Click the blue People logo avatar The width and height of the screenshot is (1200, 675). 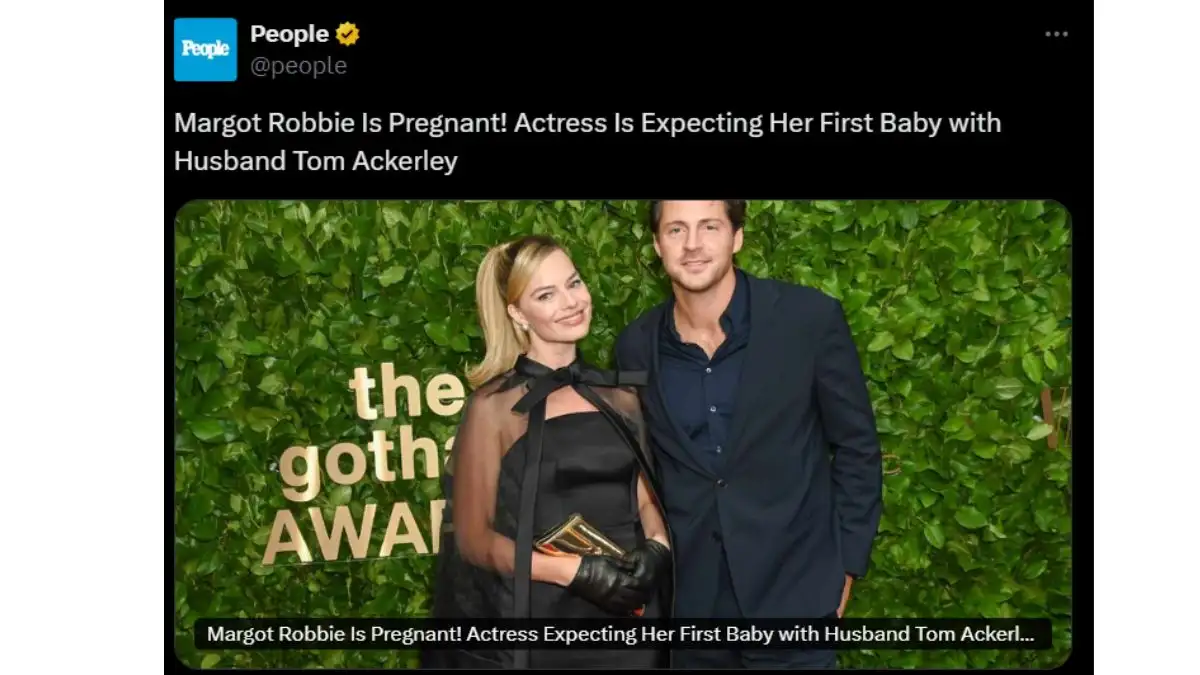coord(205,49)
